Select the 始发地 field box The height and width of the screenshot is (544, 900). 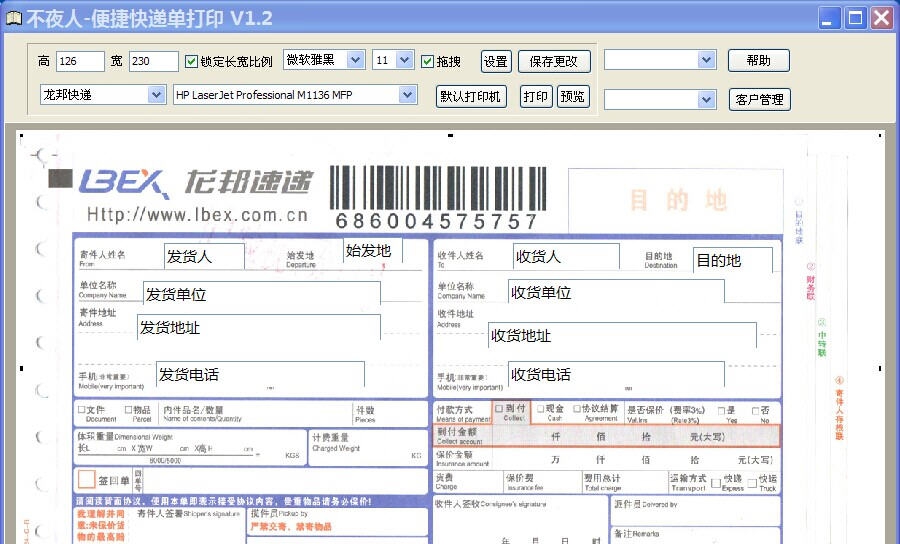point(373,251)
